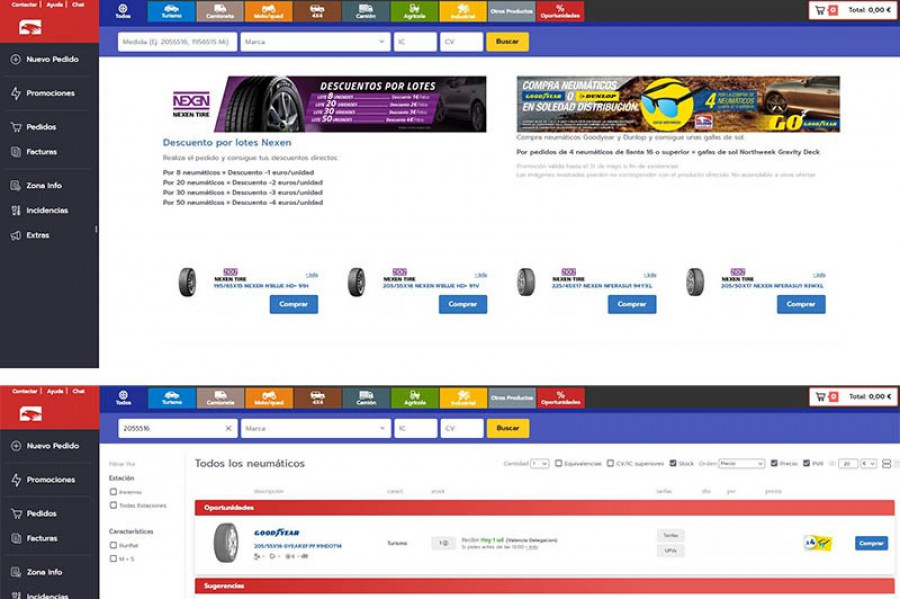Switch to Camioneta tab in top screenshot
Viewport: 900px width, 599px height.
[x=220, y=11]
